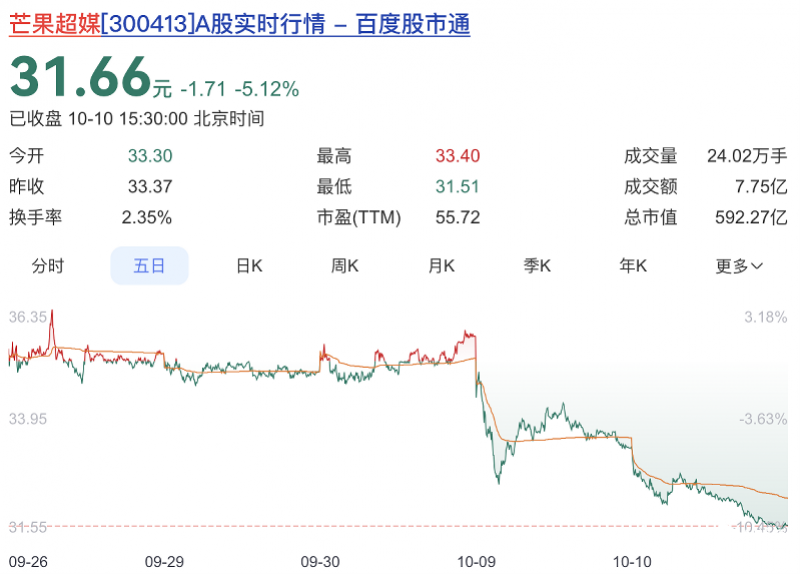Select the 09-26 date on the axis
The width and height of the screenshot is (800, 574).
point(28,561)
